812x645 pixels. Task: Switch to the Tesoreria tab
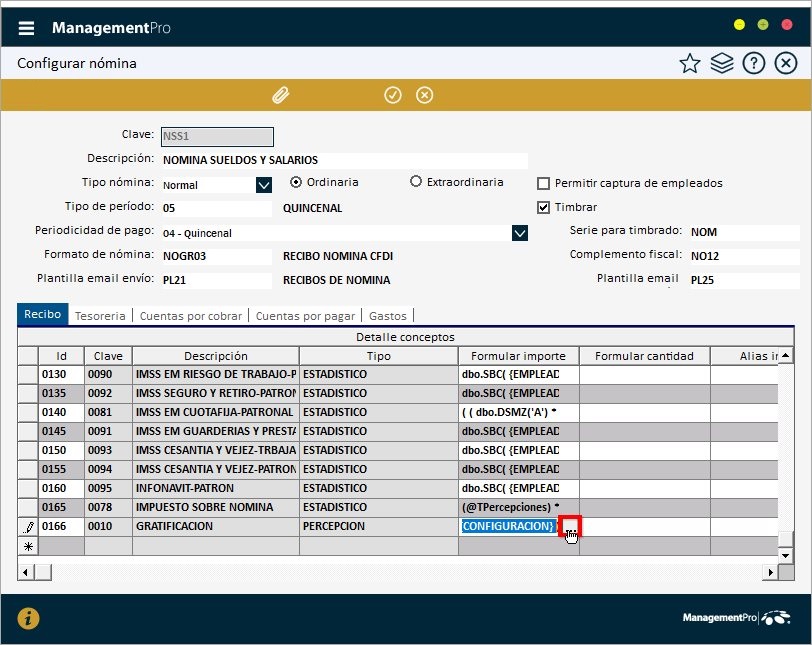point(100,316)
